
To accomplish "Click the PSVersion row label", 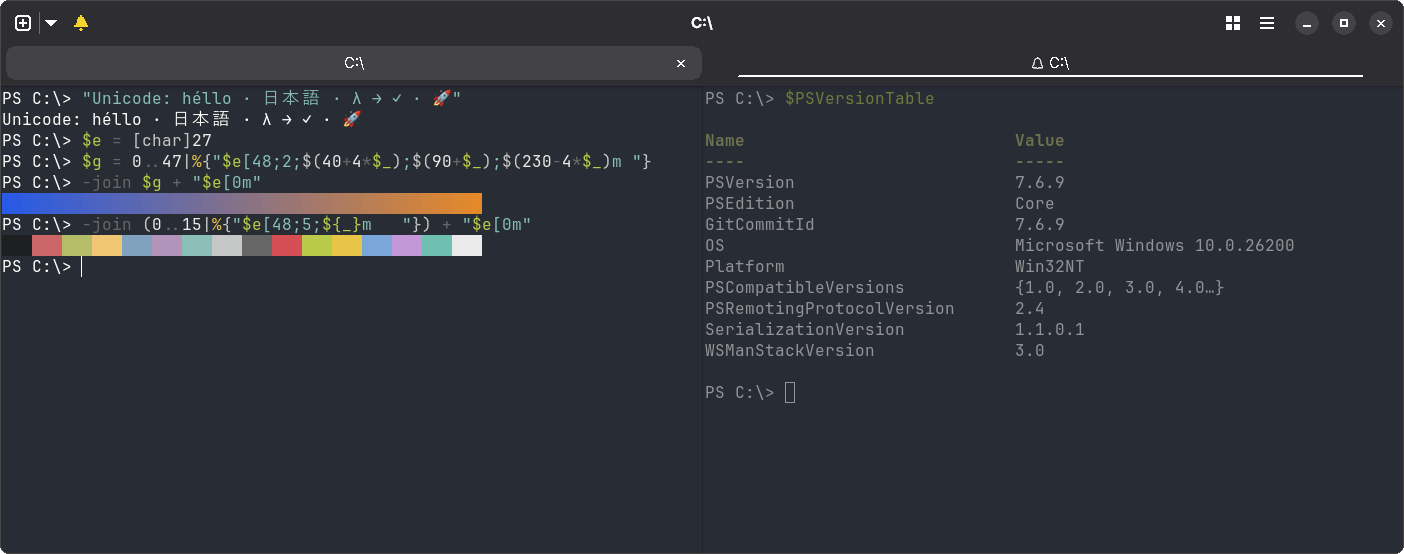I will coord(750,183).
